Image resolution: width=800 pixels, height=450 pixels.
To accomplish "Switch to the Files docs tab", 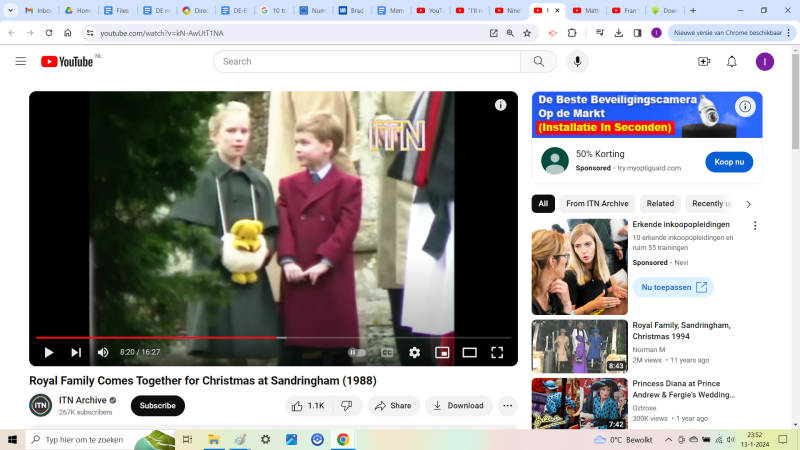I will [117, 10].
